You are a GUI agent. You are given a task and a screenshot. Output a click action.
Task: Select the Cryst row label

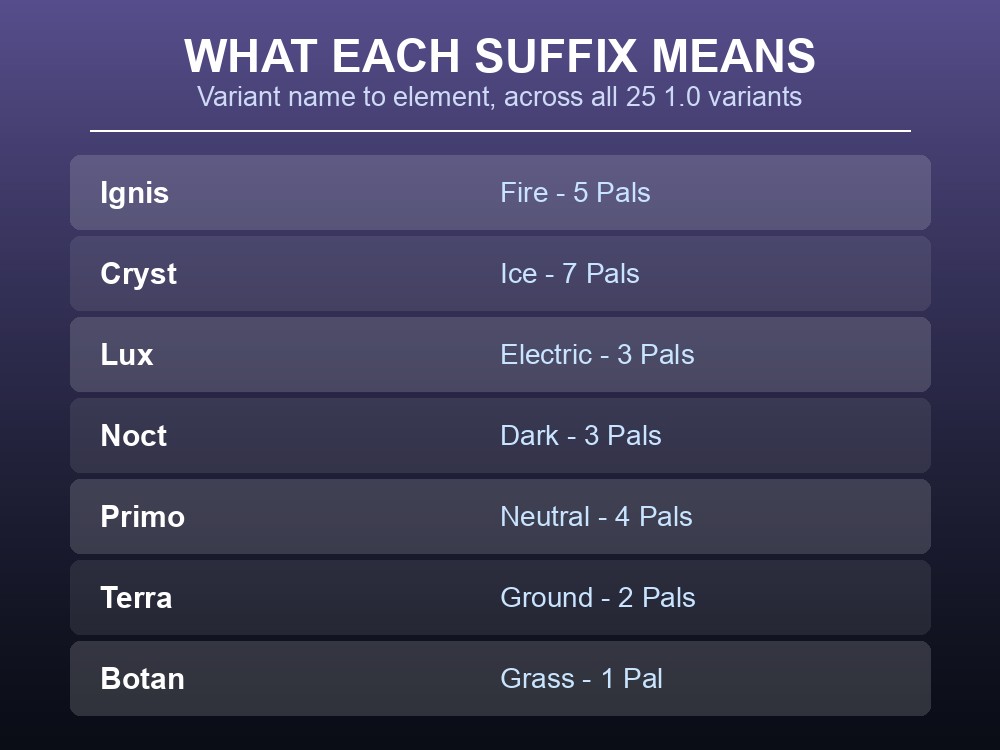pyautogui.click(x=138, y=274)
